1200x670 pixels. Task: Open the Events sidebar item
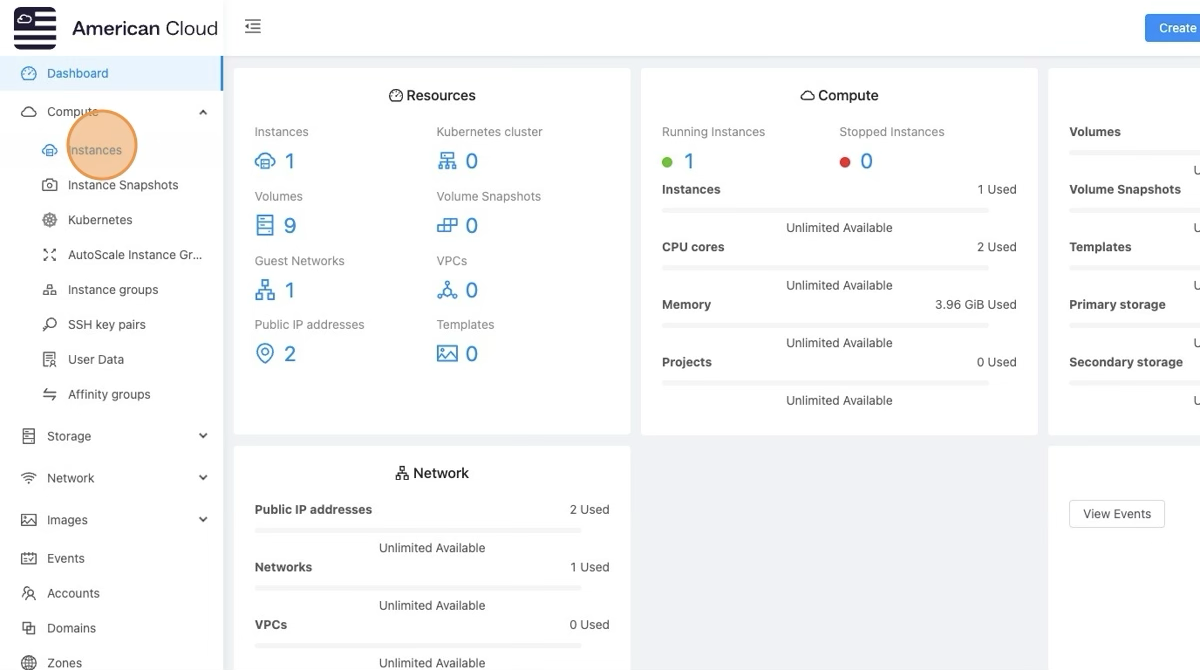pos(66,558)
